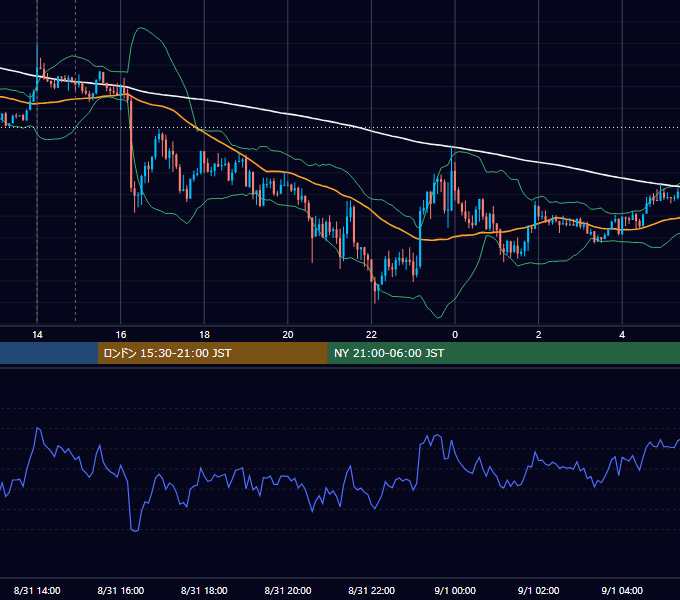The width and height of the screenshot is (680, 600).
Task: Click the 8/31 20:00 time label
Action: click(288, 590)
